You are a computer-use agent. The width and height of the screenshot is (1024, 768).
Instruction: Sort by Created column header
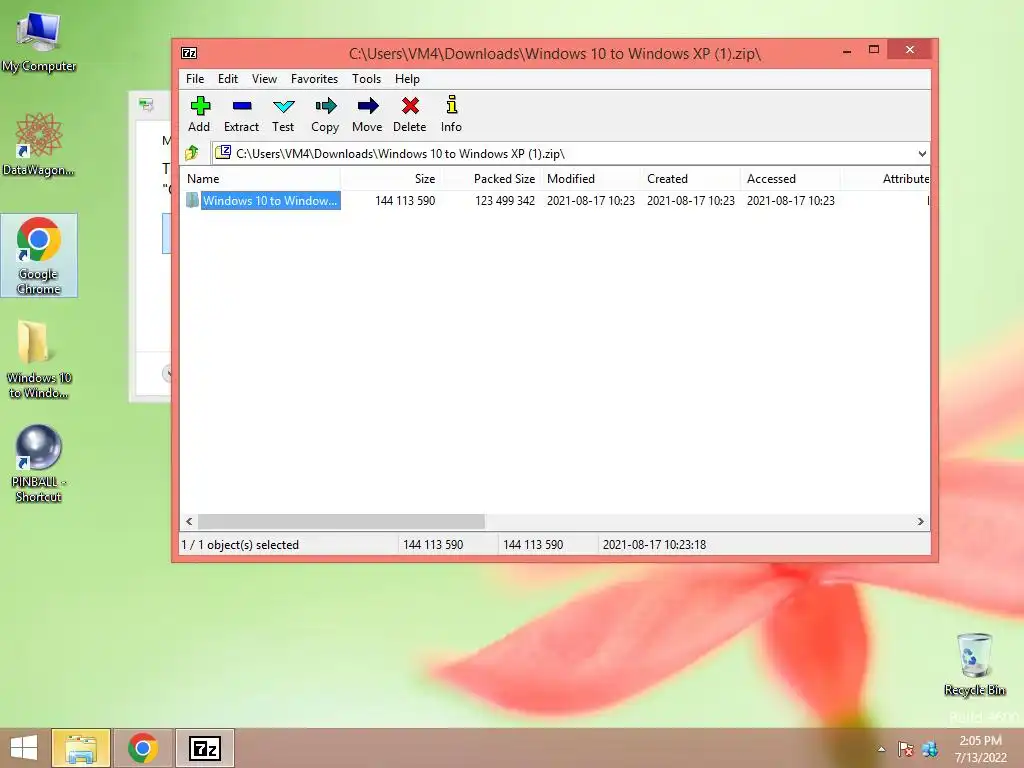[x=691, y=179]
